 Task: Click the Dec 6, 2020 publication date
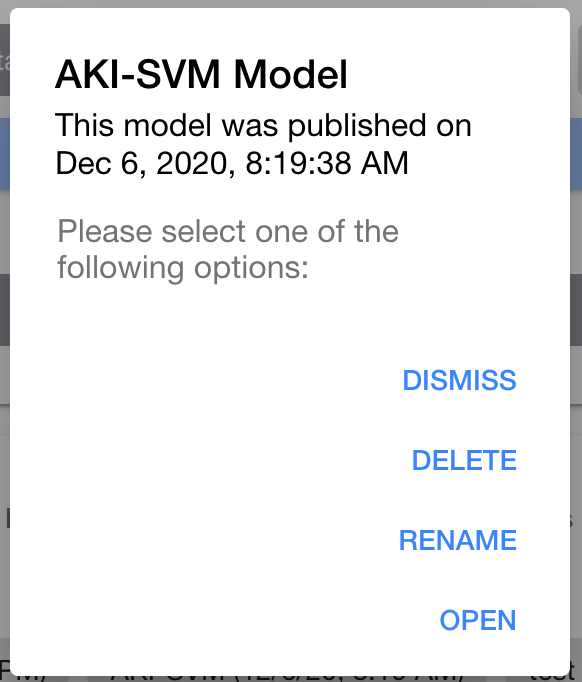[x=145, y=163]
